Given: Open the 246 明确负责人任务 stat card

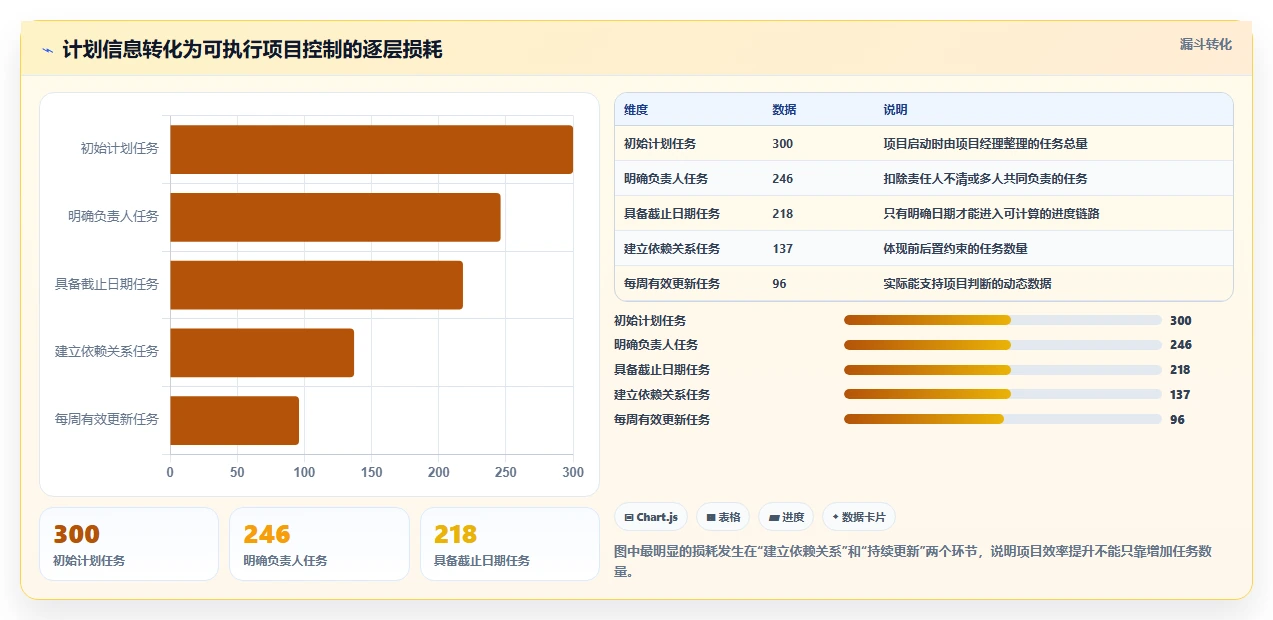Looking at the screenshot, I should point(319,544).
